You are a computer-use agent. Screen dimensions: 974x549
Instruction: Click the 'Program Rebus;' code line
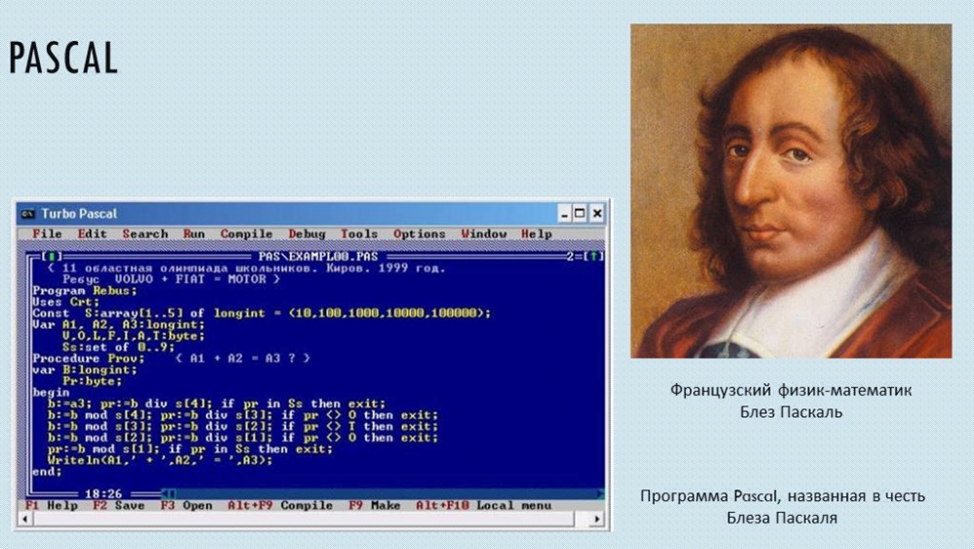(x=84, y=291)
